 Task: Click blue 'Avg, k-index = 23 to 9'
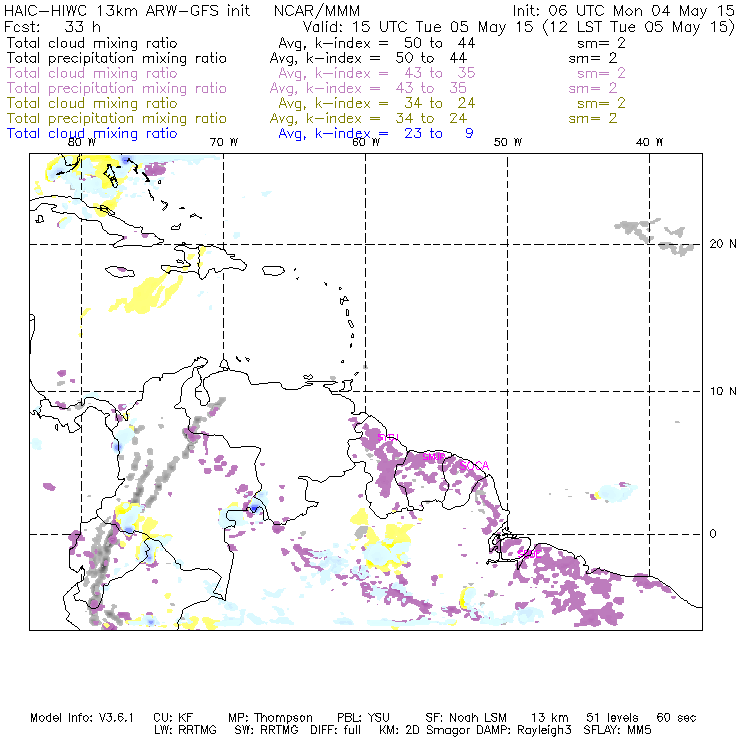click(376, 134)
